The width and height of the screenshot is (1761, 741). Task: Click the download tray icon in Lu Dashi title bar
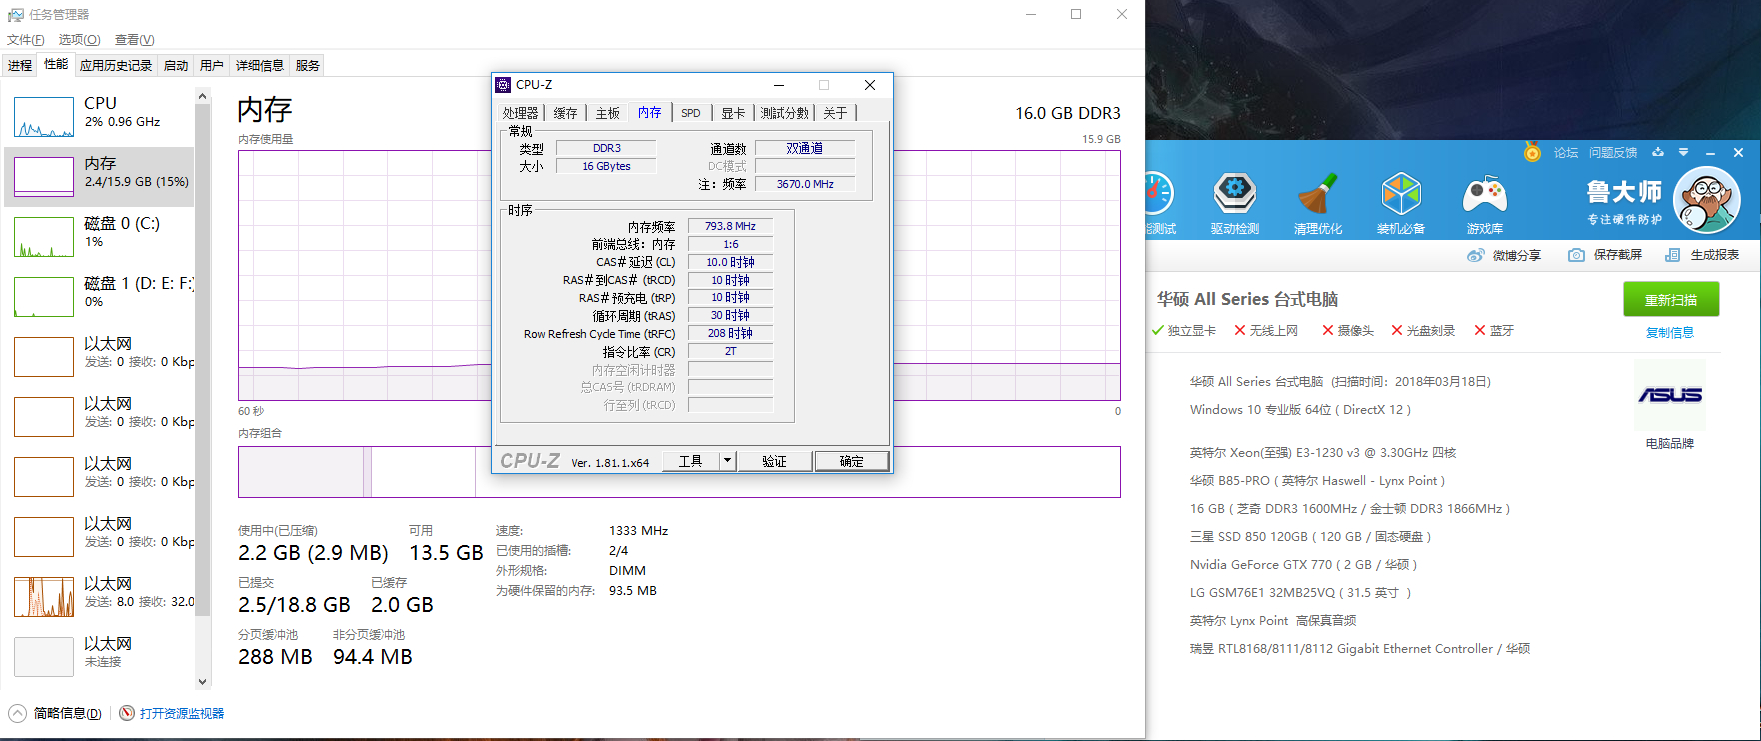pyautogui.click(x=1657, y=152)
